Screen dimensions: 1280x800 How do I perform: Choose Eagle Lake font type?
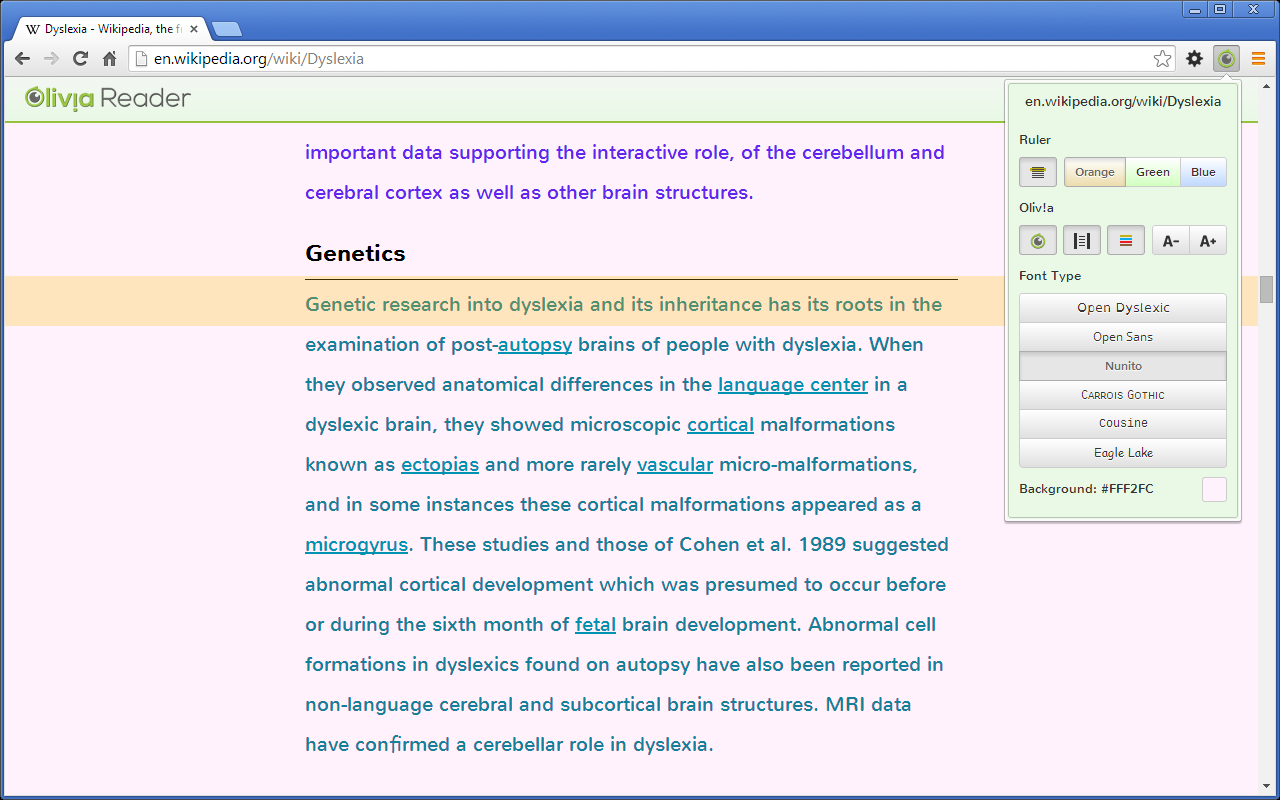point(1122,453)
